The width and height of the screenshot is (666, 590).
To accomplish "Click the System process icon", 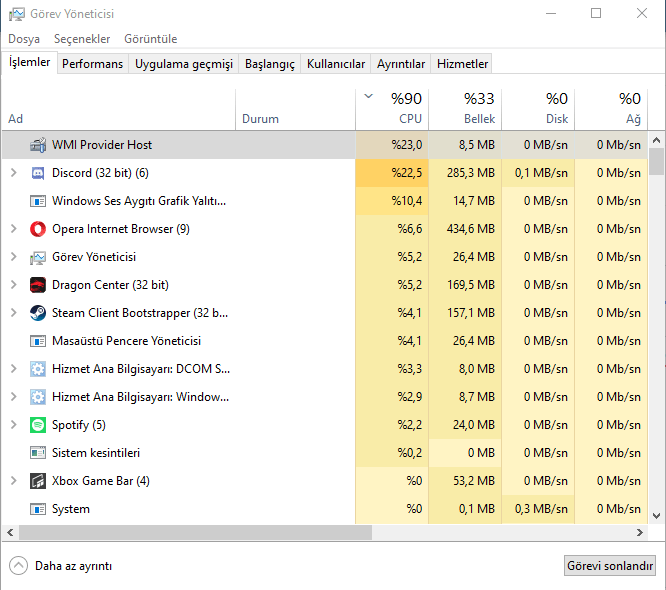I will point(38,509).
